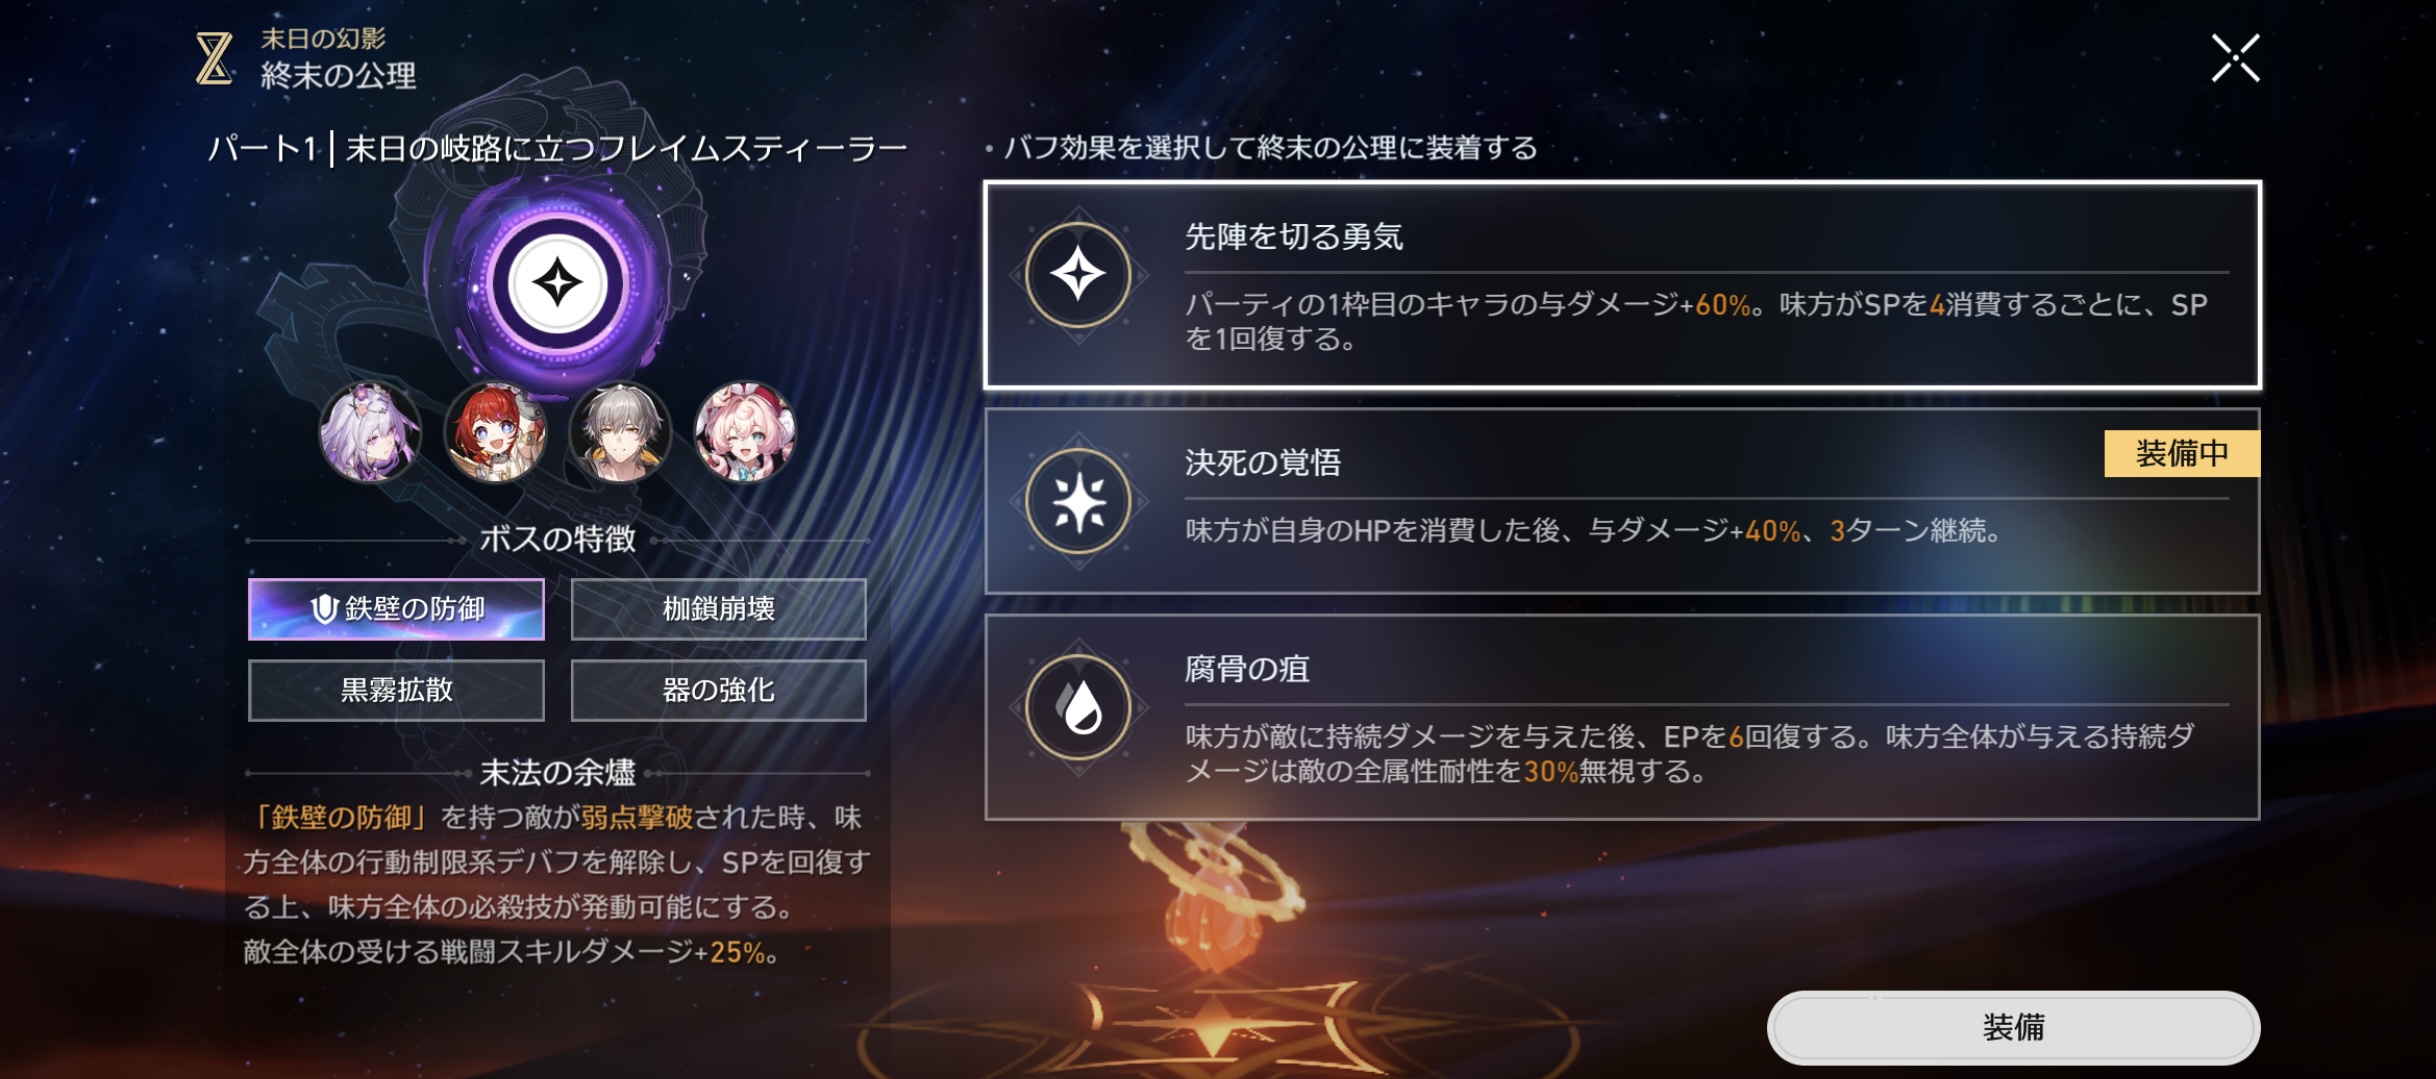Switch to the 枷鎖崩壊 boss trait

tap(718, 609)
